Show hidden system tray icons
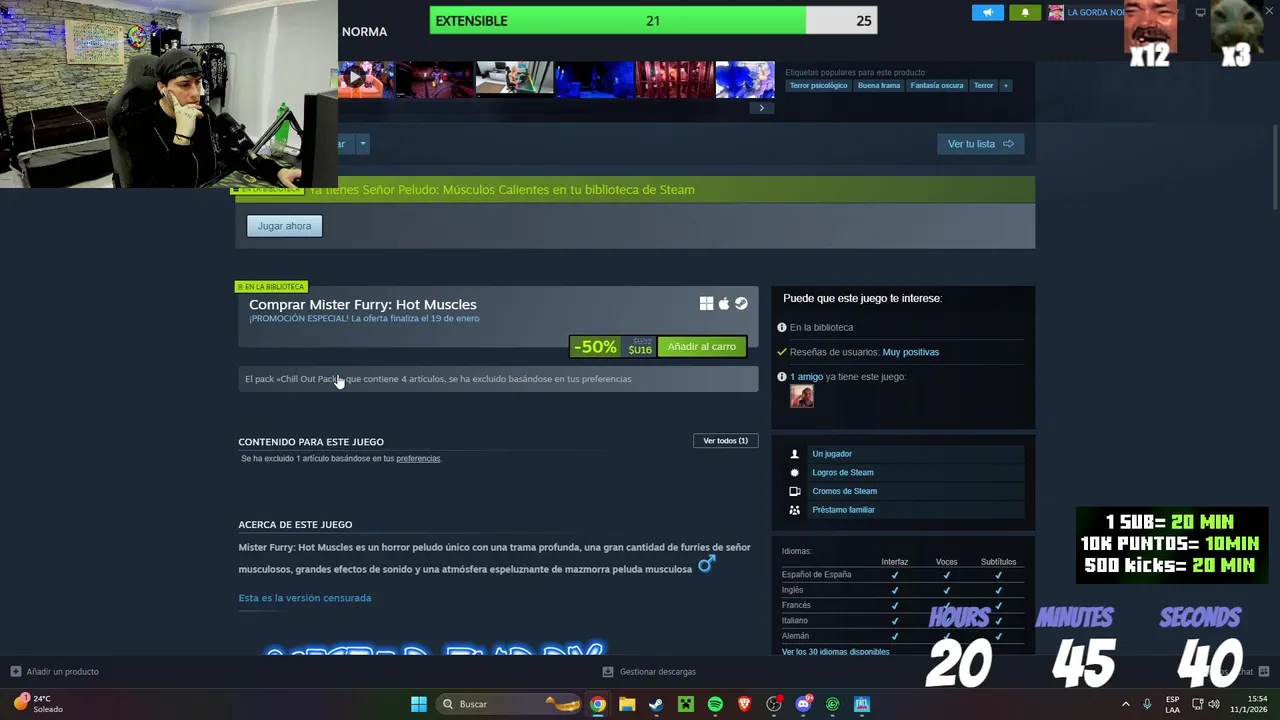The width and height of the screenshot is (1280, 720). 1126,704
